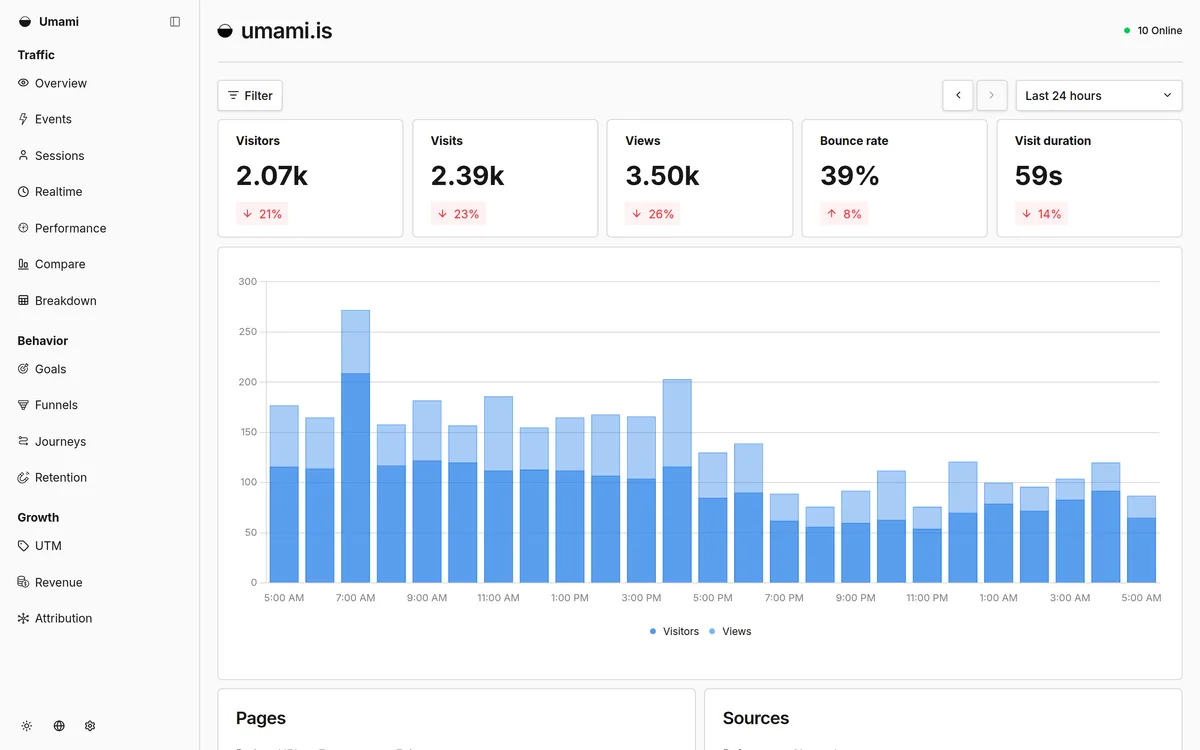The width and height of the screenshot is (1200, 750).
Task: Click the umami.is site title
Action: coord(286,31)
